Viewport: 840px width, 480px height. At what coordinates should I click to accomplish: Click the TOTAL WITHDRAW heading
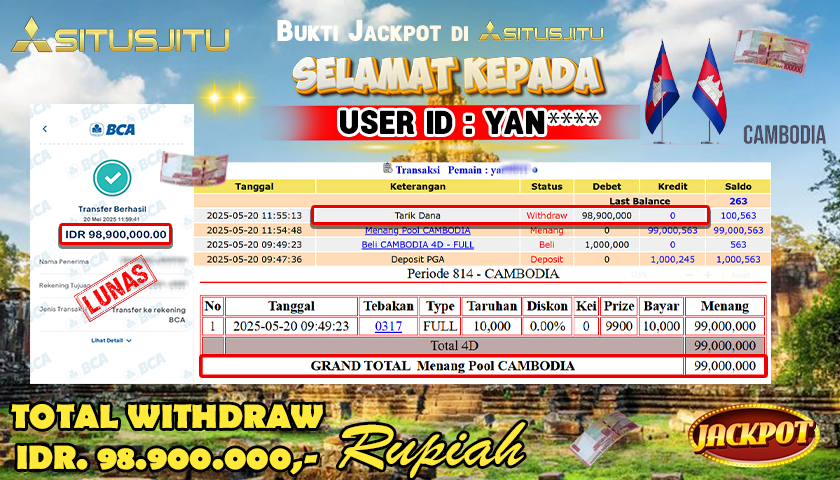pyautogui.click(x=168, y=418)
